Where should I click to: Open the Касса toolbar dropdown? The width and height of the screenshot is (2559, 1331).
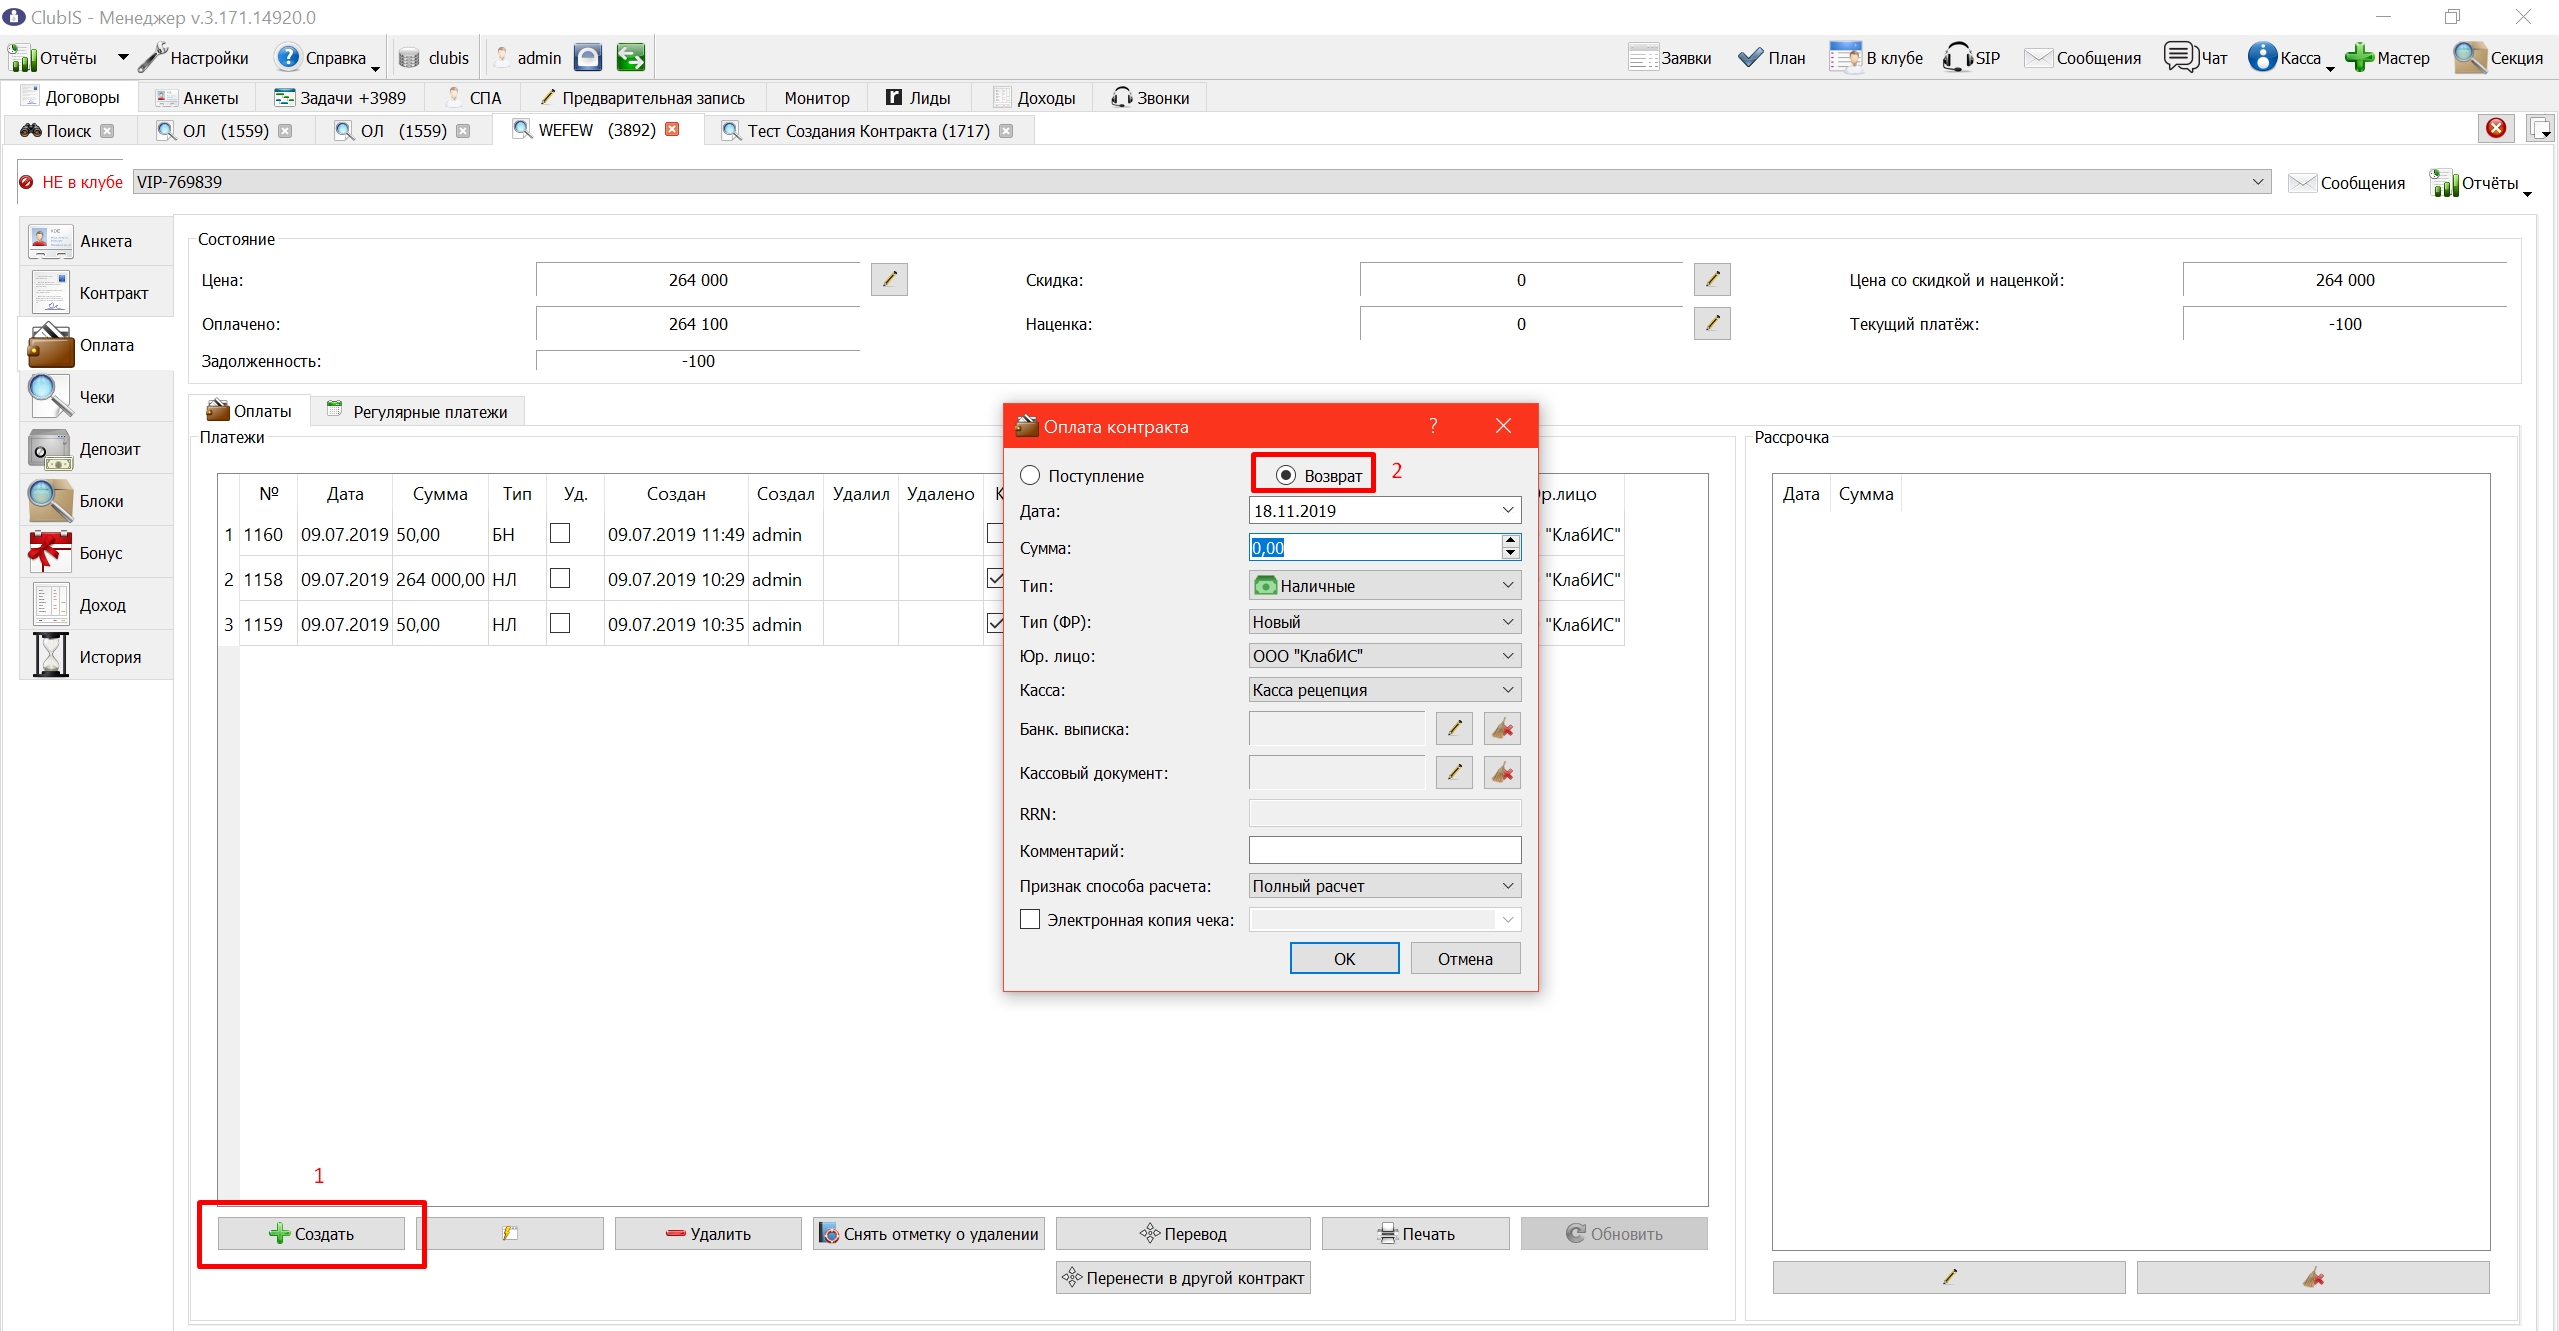click(x=2330, y=68)
